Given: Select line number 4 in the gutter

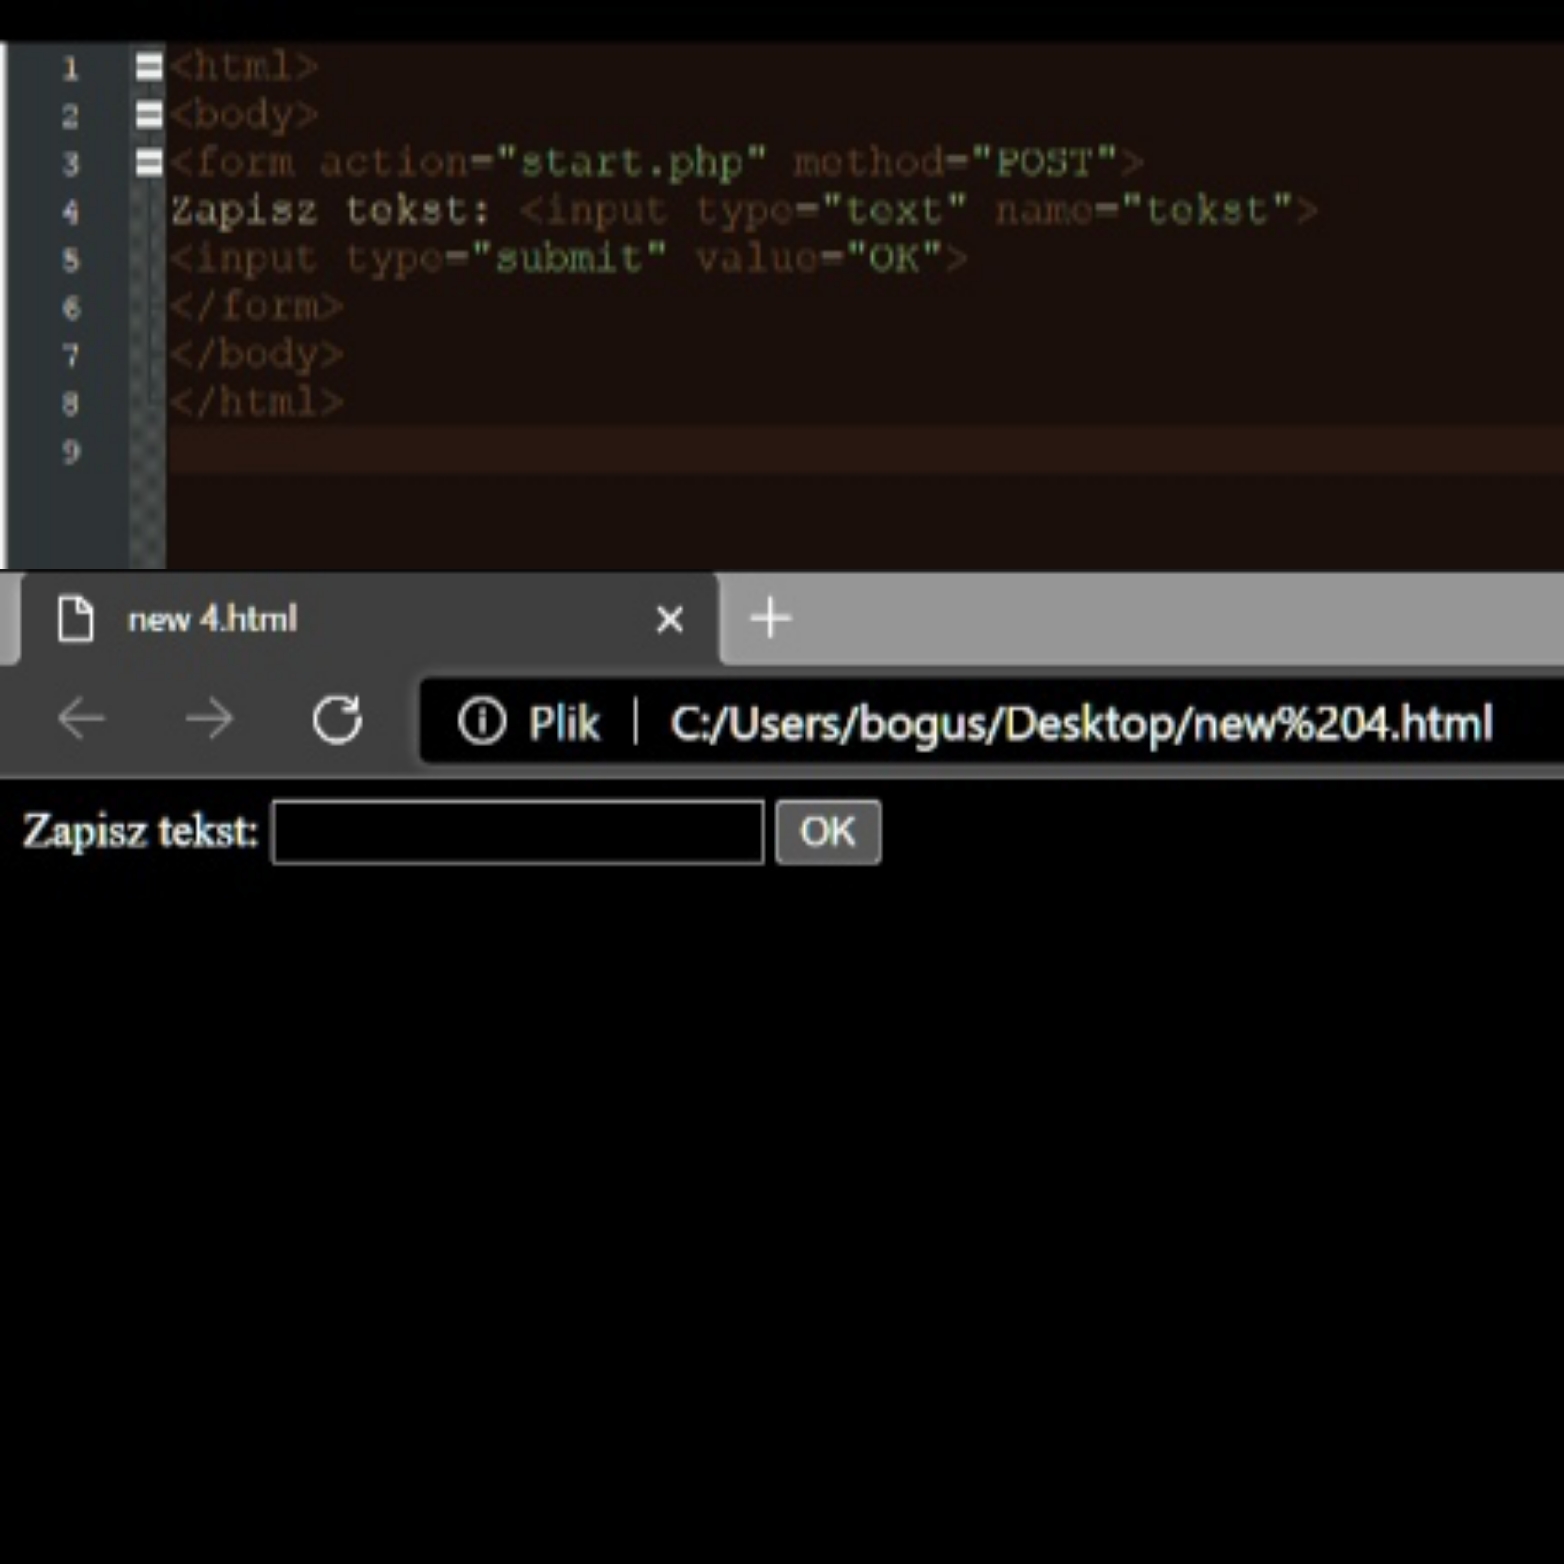Looking at the screenshot, I should coord(71,211).
